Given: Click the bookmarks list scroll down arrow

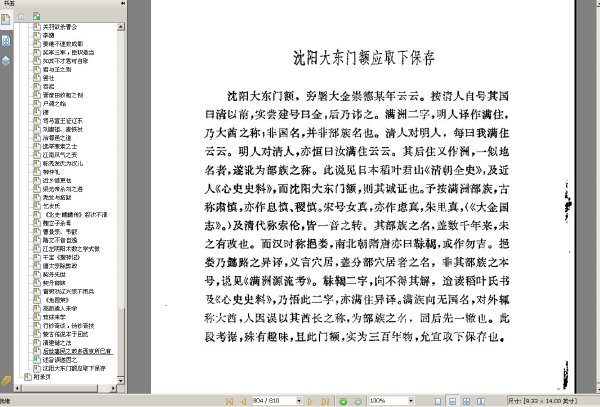Looking at the screenshot, I should point(121,380).
